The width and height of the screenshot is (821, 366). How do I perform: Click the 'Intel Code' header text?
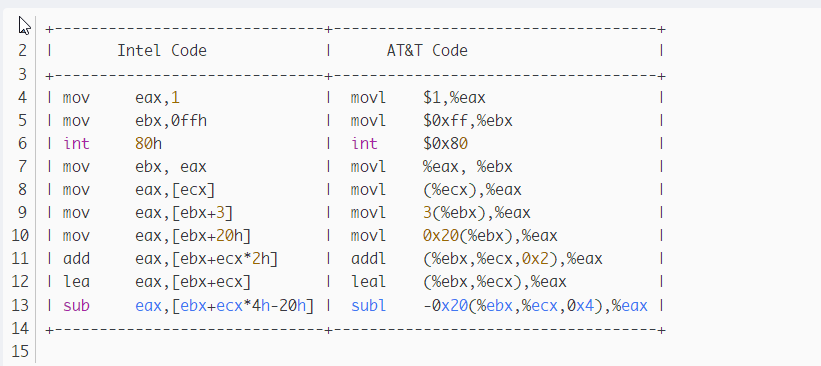tap(162, 51)
